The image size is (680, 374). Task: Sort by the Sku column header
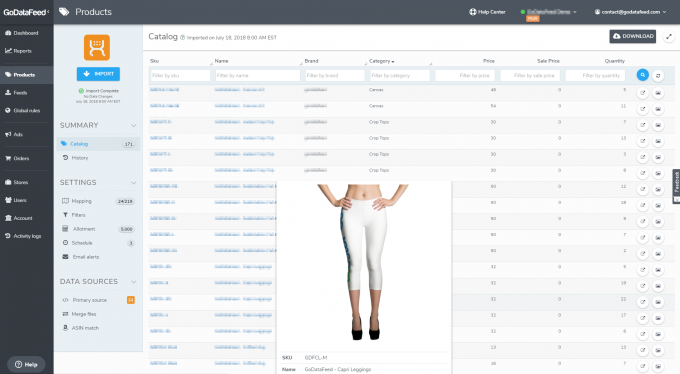pyautogui.click(x=154, y=61)
